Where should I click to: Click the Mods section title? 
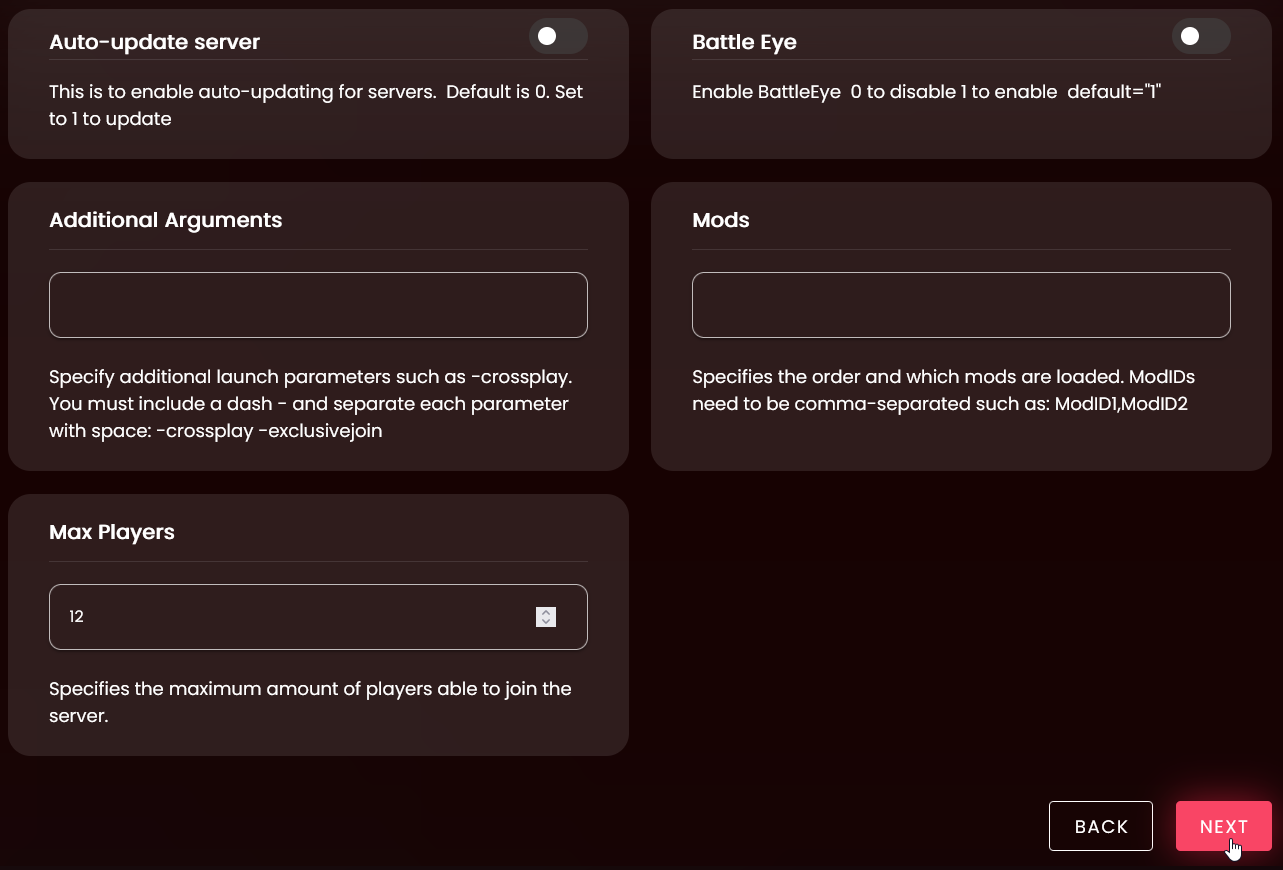[720, 220]
